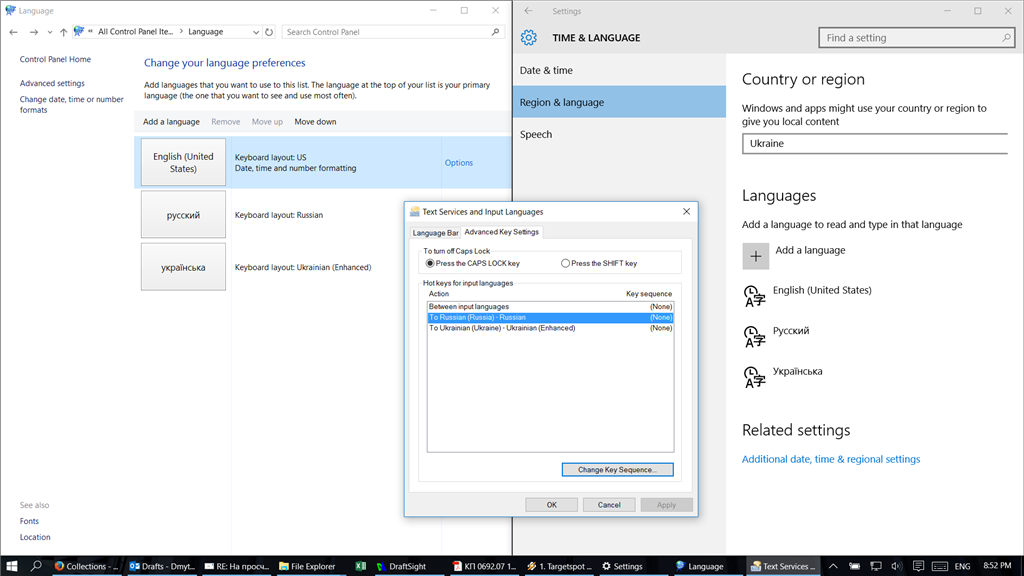Select the українська language tile

pyautogui.click(x=184, y=267)
